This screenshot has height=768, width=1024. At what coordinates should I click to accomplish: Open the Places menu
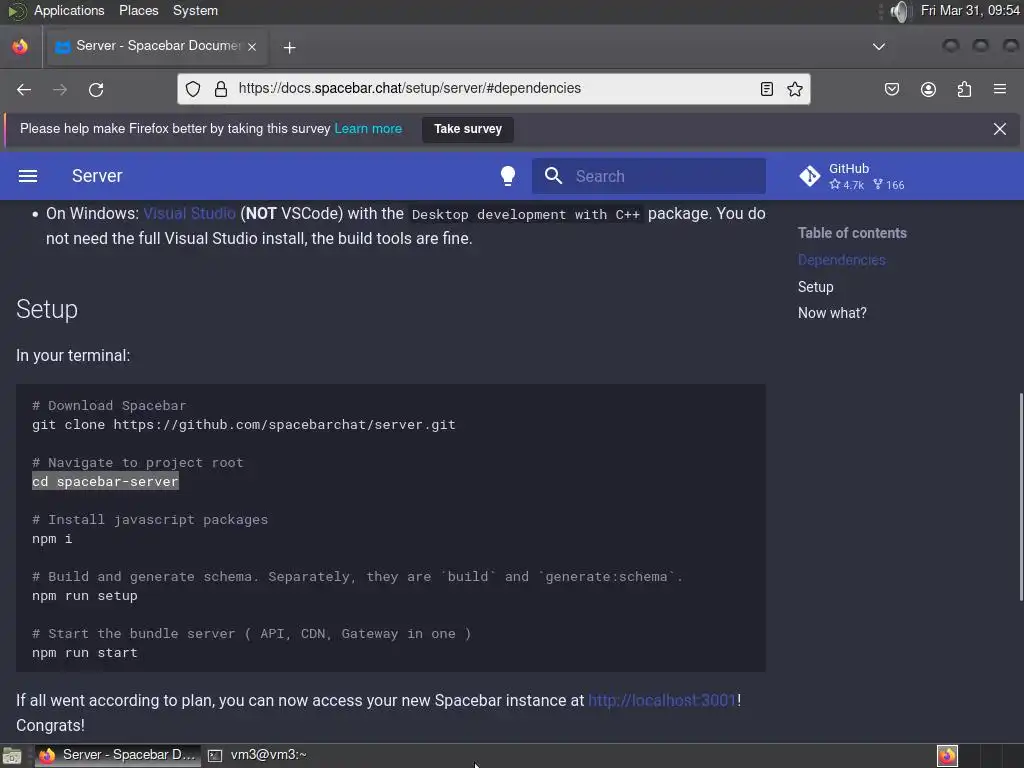pos(138,10)
